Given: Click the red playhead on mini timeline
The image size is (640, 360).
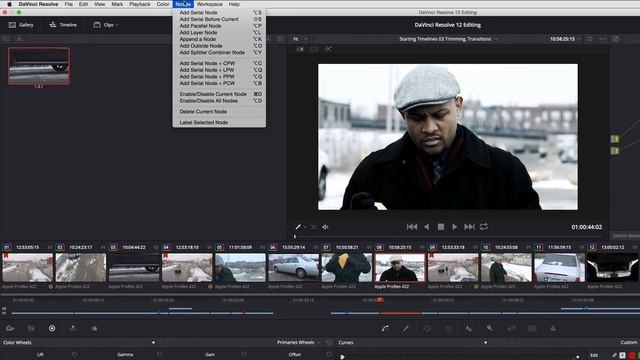Looking at the screenshot, I should pyautogui.click(x=380, y=300).
